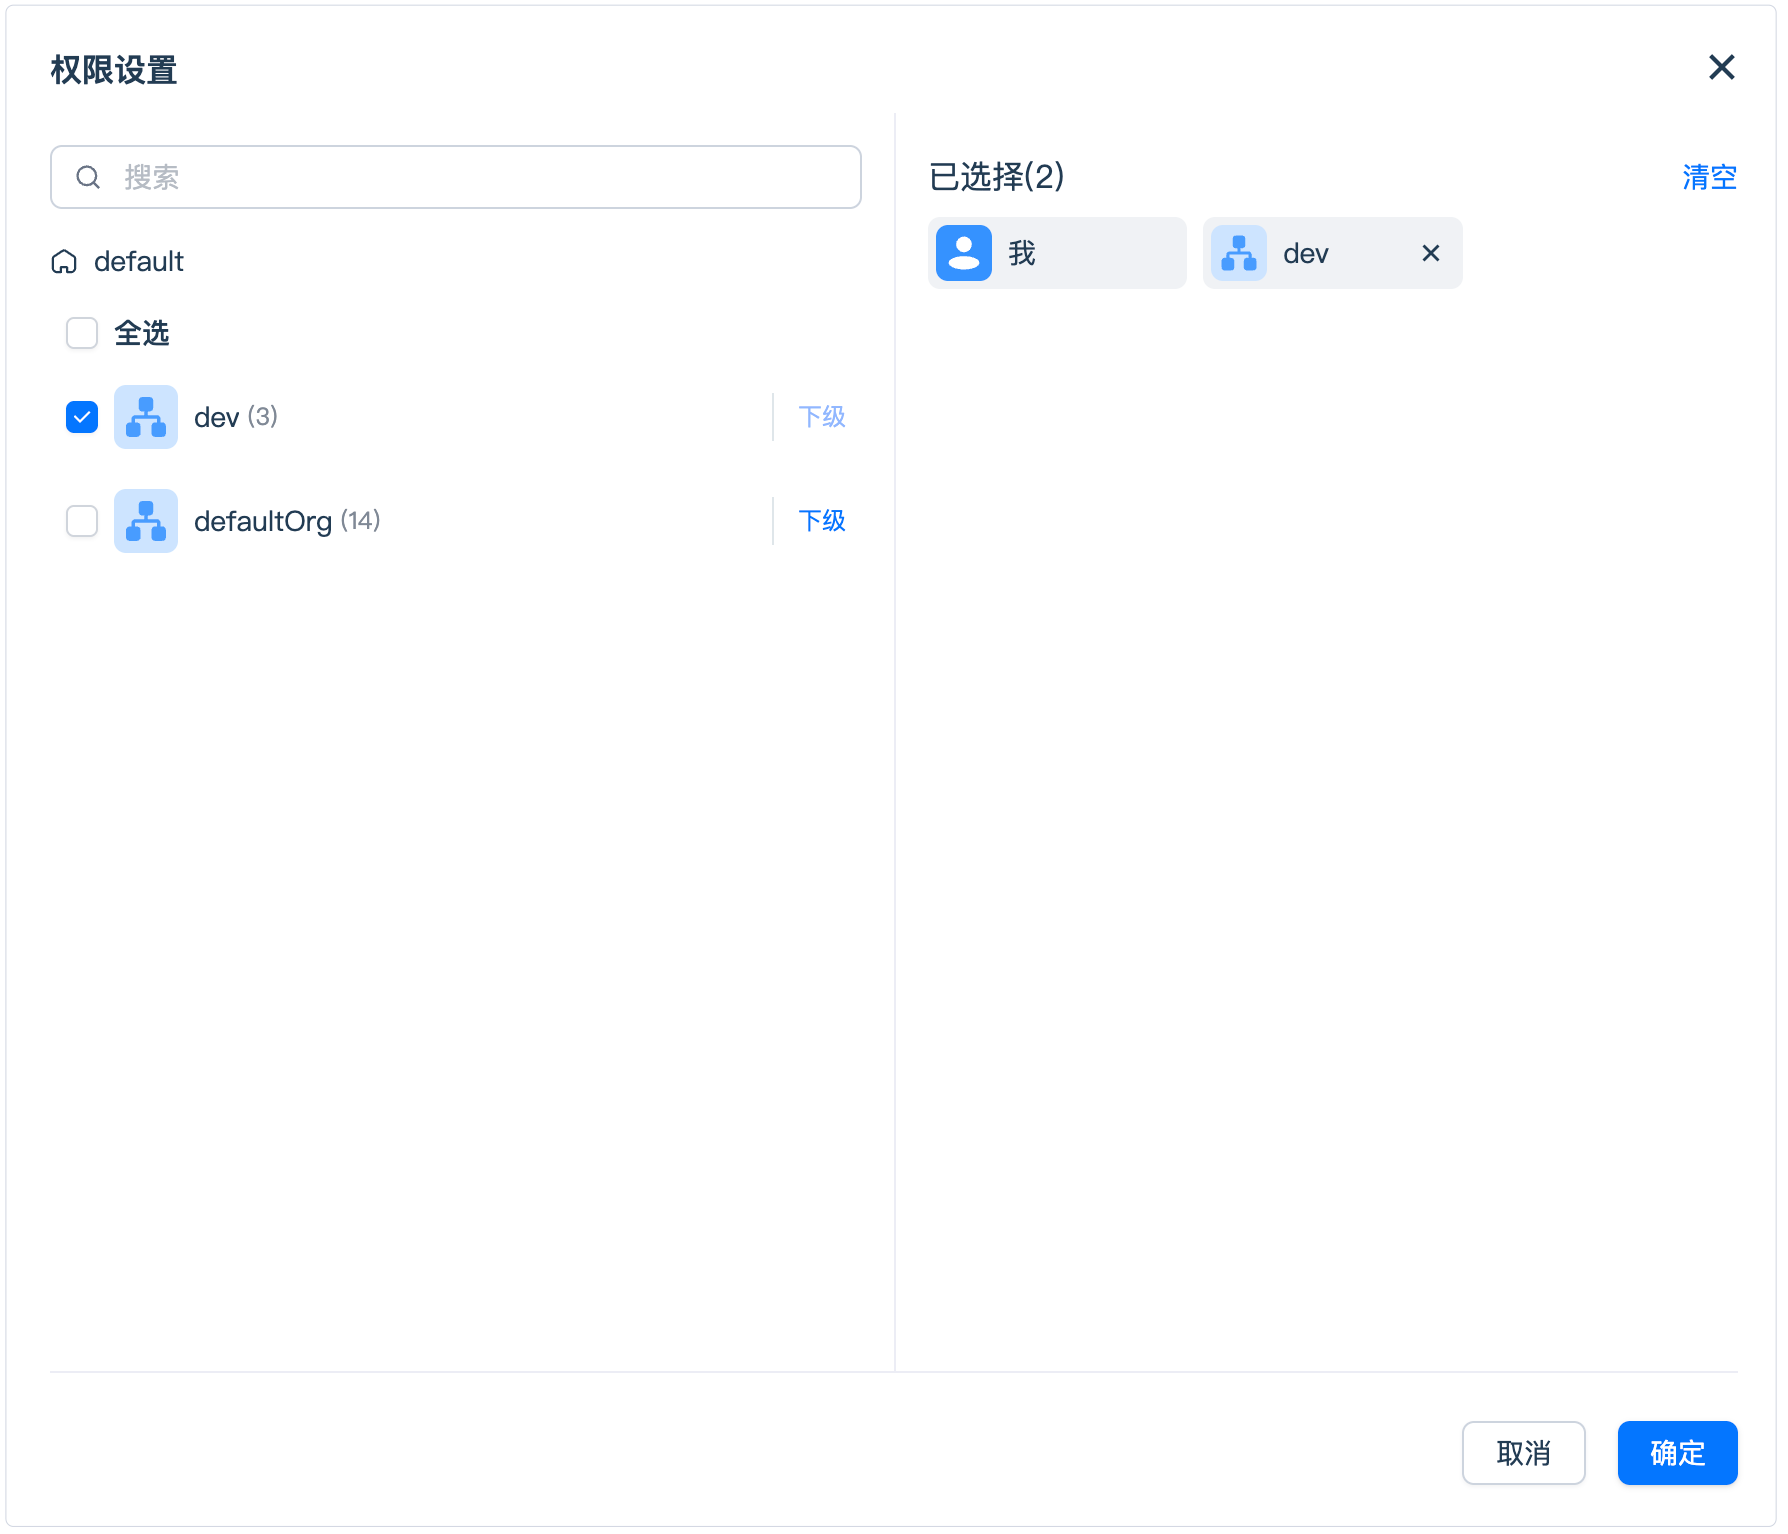Uncheck the dev checkbox

pyautogui.click(x=82, y=417)
